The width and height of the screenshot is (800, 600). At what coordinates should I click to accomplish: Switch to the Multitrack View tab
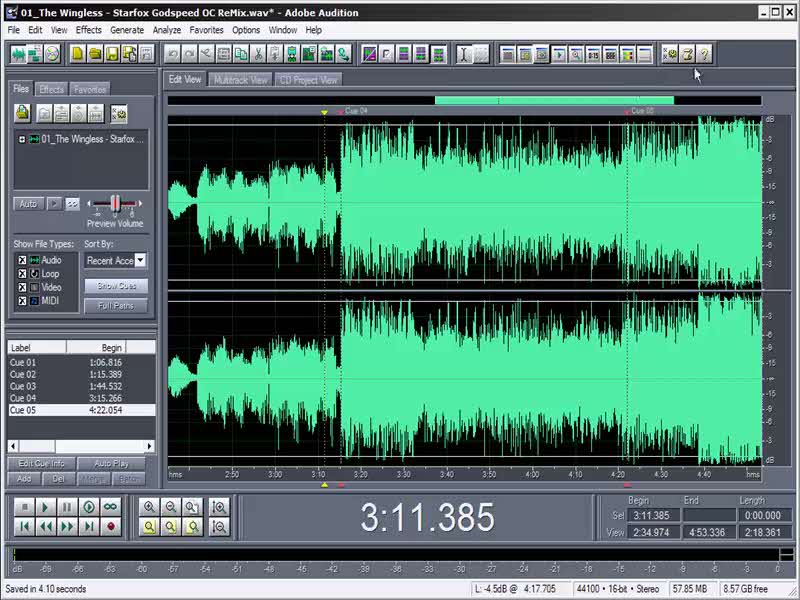coord(239,79)
